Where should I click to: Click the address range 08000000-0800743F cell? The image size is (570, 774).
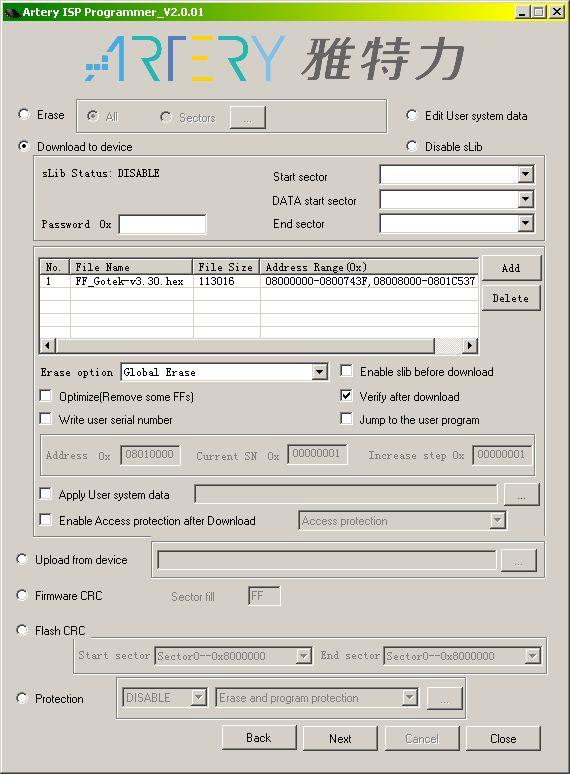tap(369, 281)
